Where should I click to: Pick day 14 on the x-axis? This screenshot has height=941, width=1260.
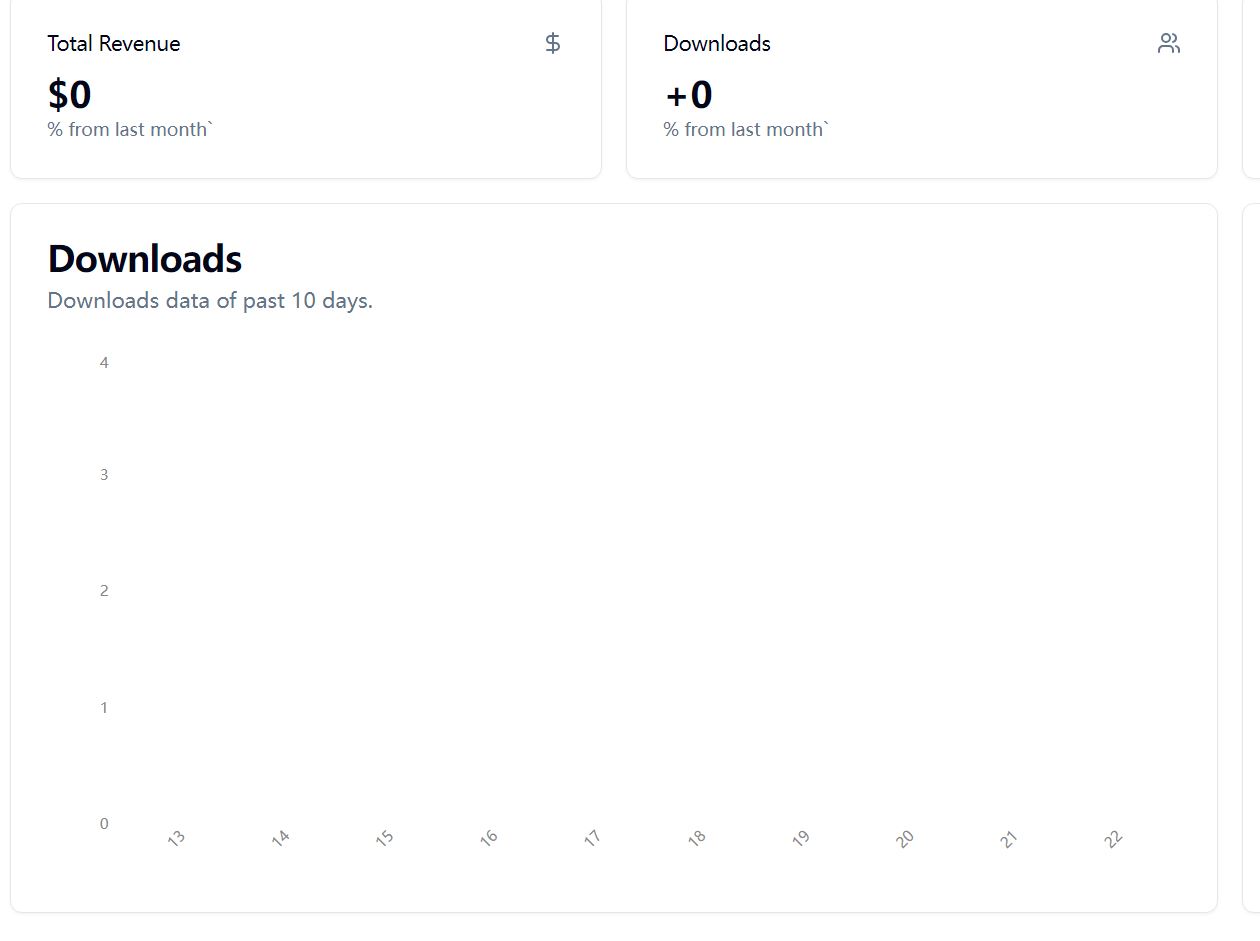click(281, 838)
